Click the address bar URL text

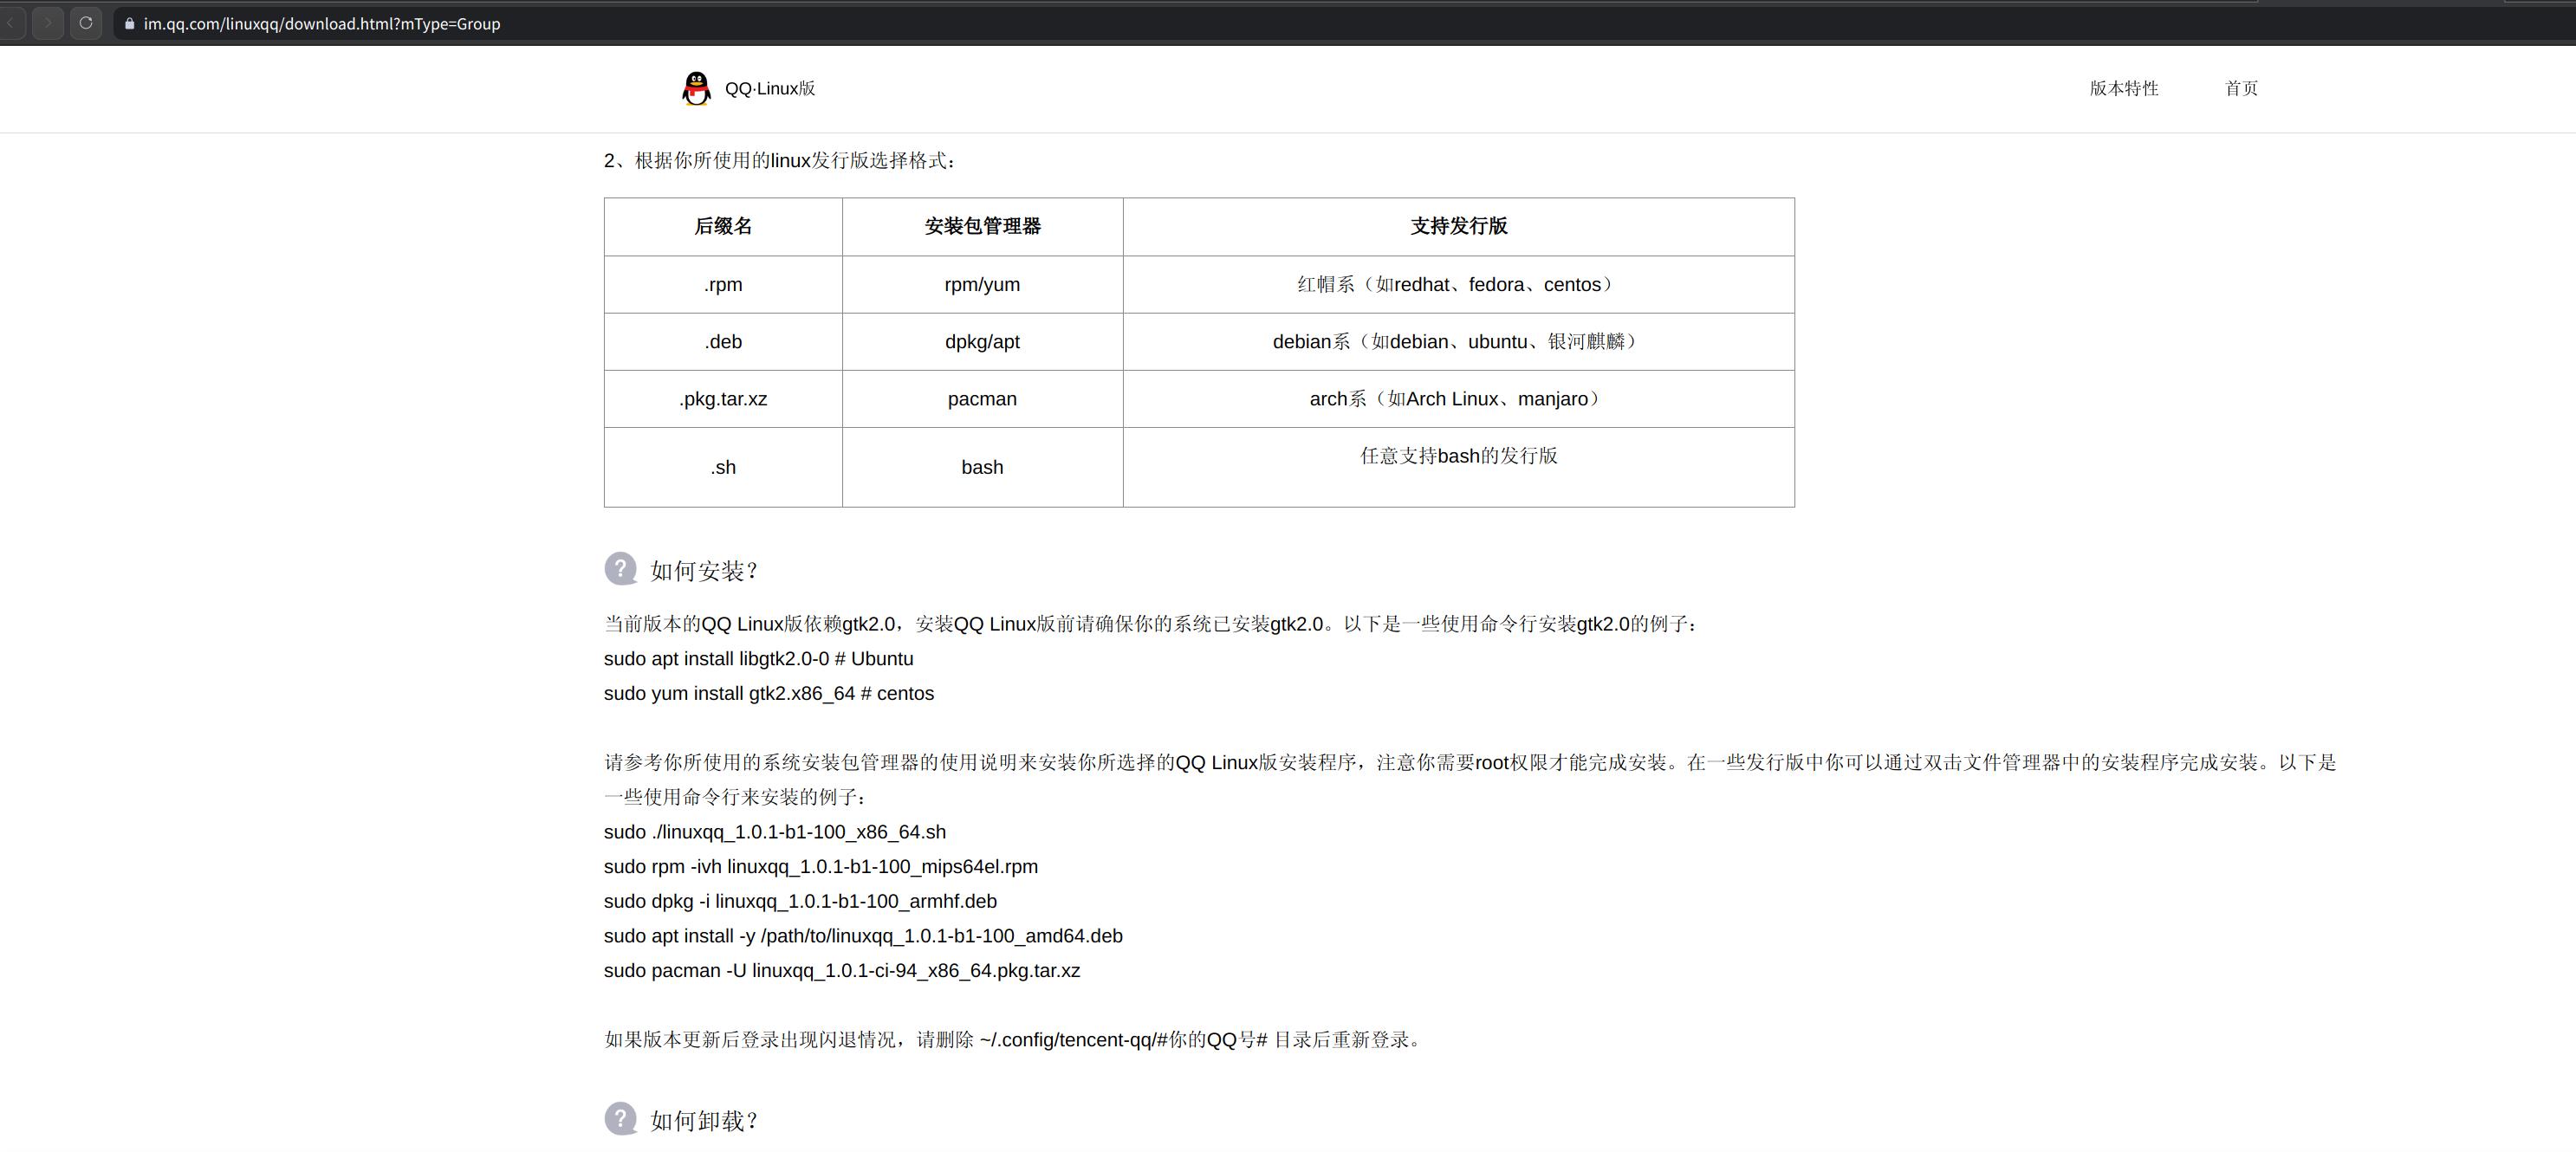(322, 23)
